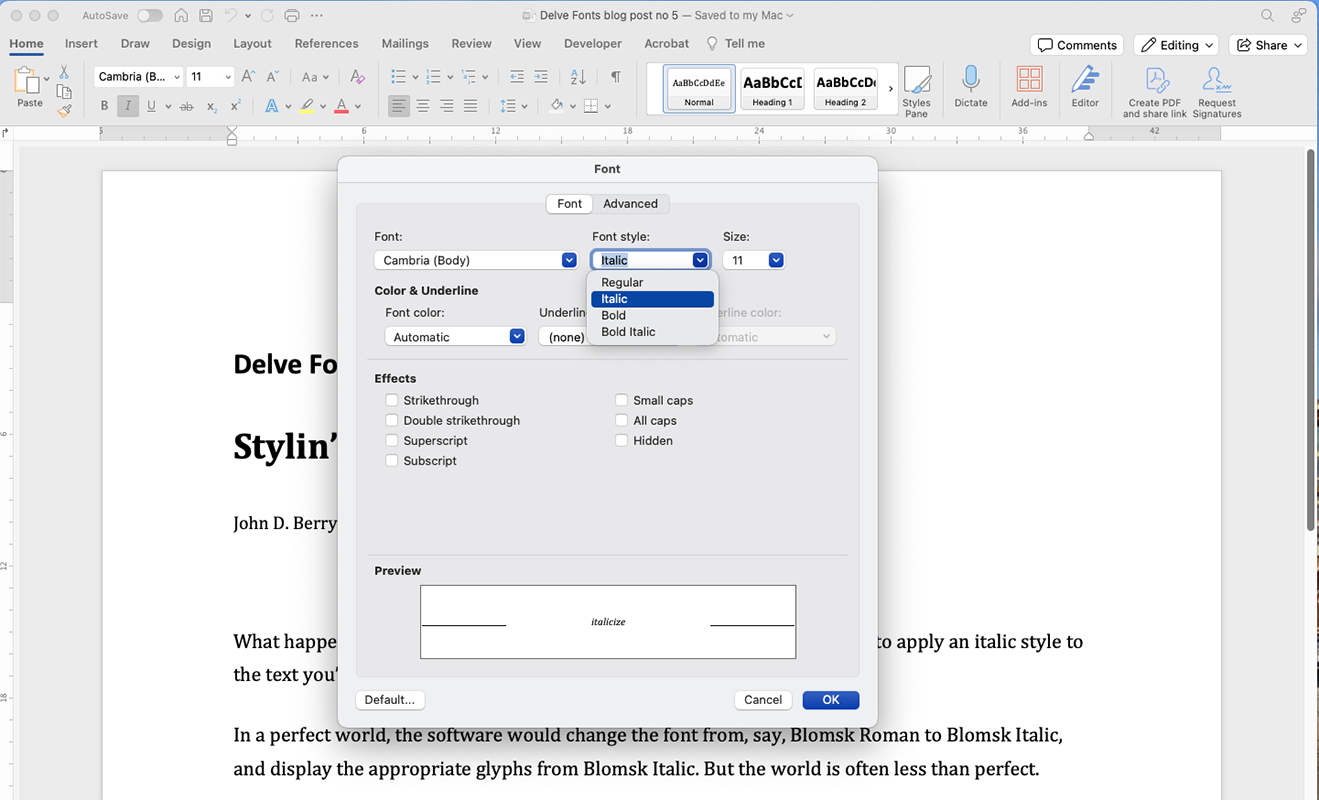This screenshot has width=1319, height=800.
Task: Choose Bold Italic in font style list
Action: 652,332
